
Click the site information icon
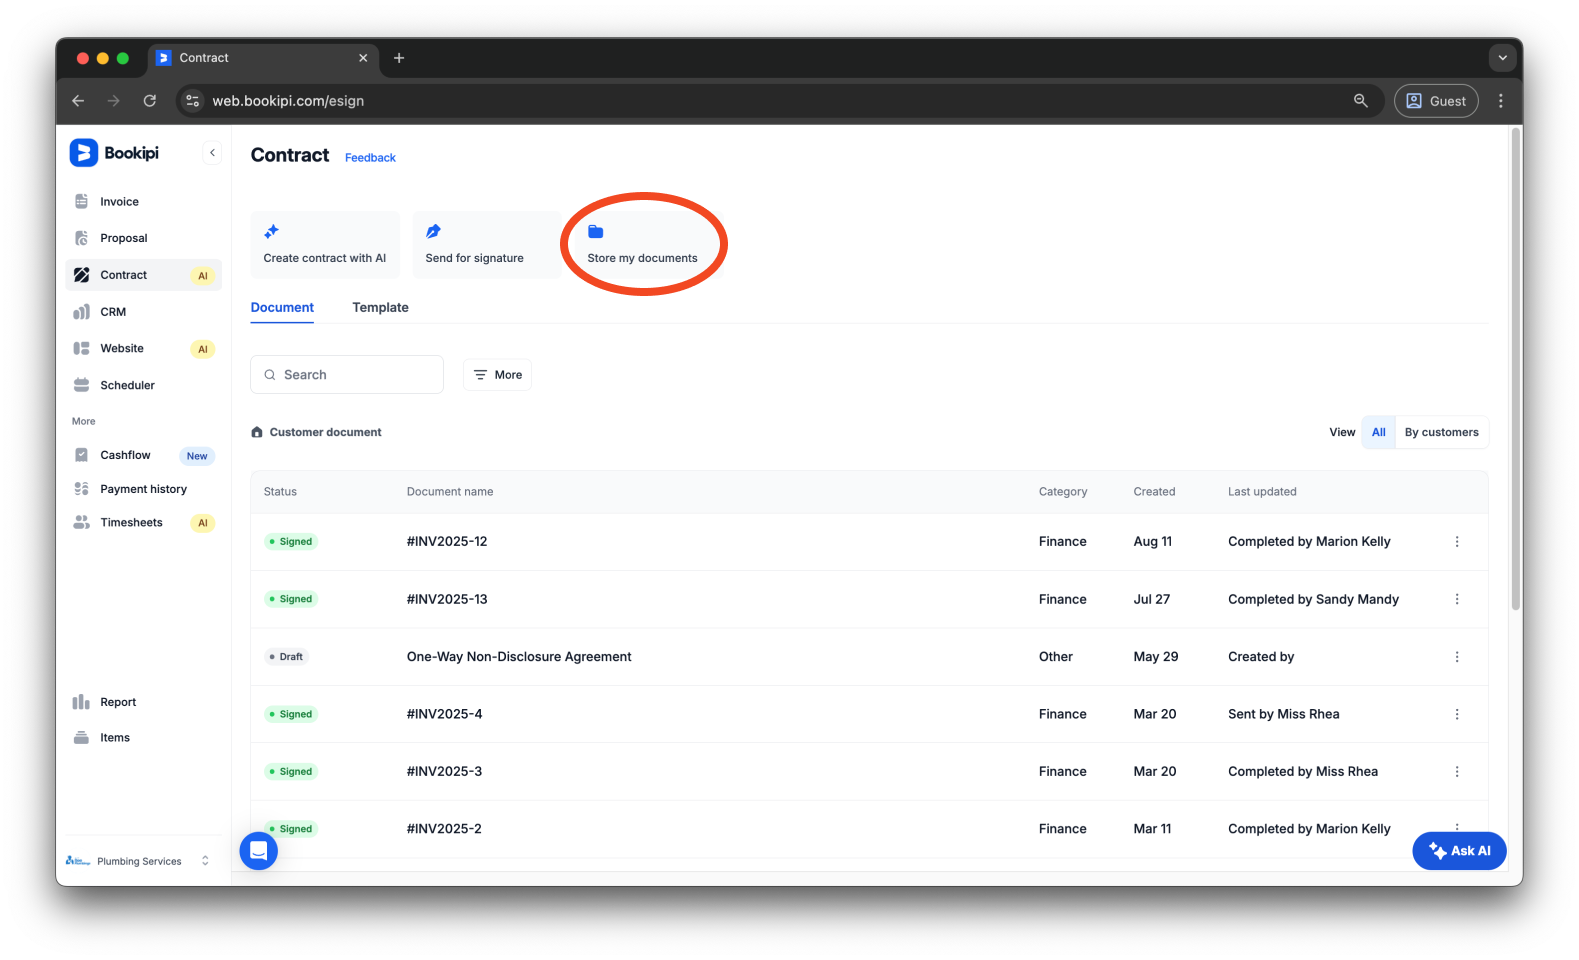coord(193,101)
